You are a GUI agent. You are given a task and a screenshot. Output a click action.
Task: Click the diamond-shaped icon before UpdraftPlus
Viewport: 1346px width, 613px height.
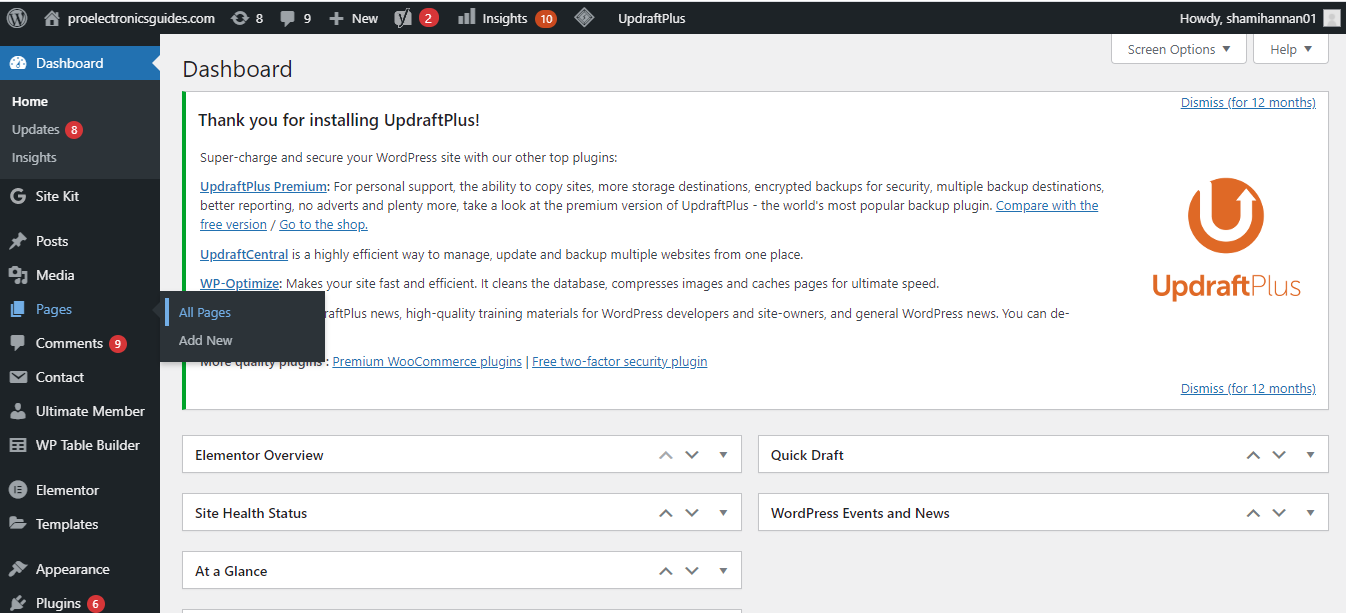pyautogui.click(x=585, y=18)
